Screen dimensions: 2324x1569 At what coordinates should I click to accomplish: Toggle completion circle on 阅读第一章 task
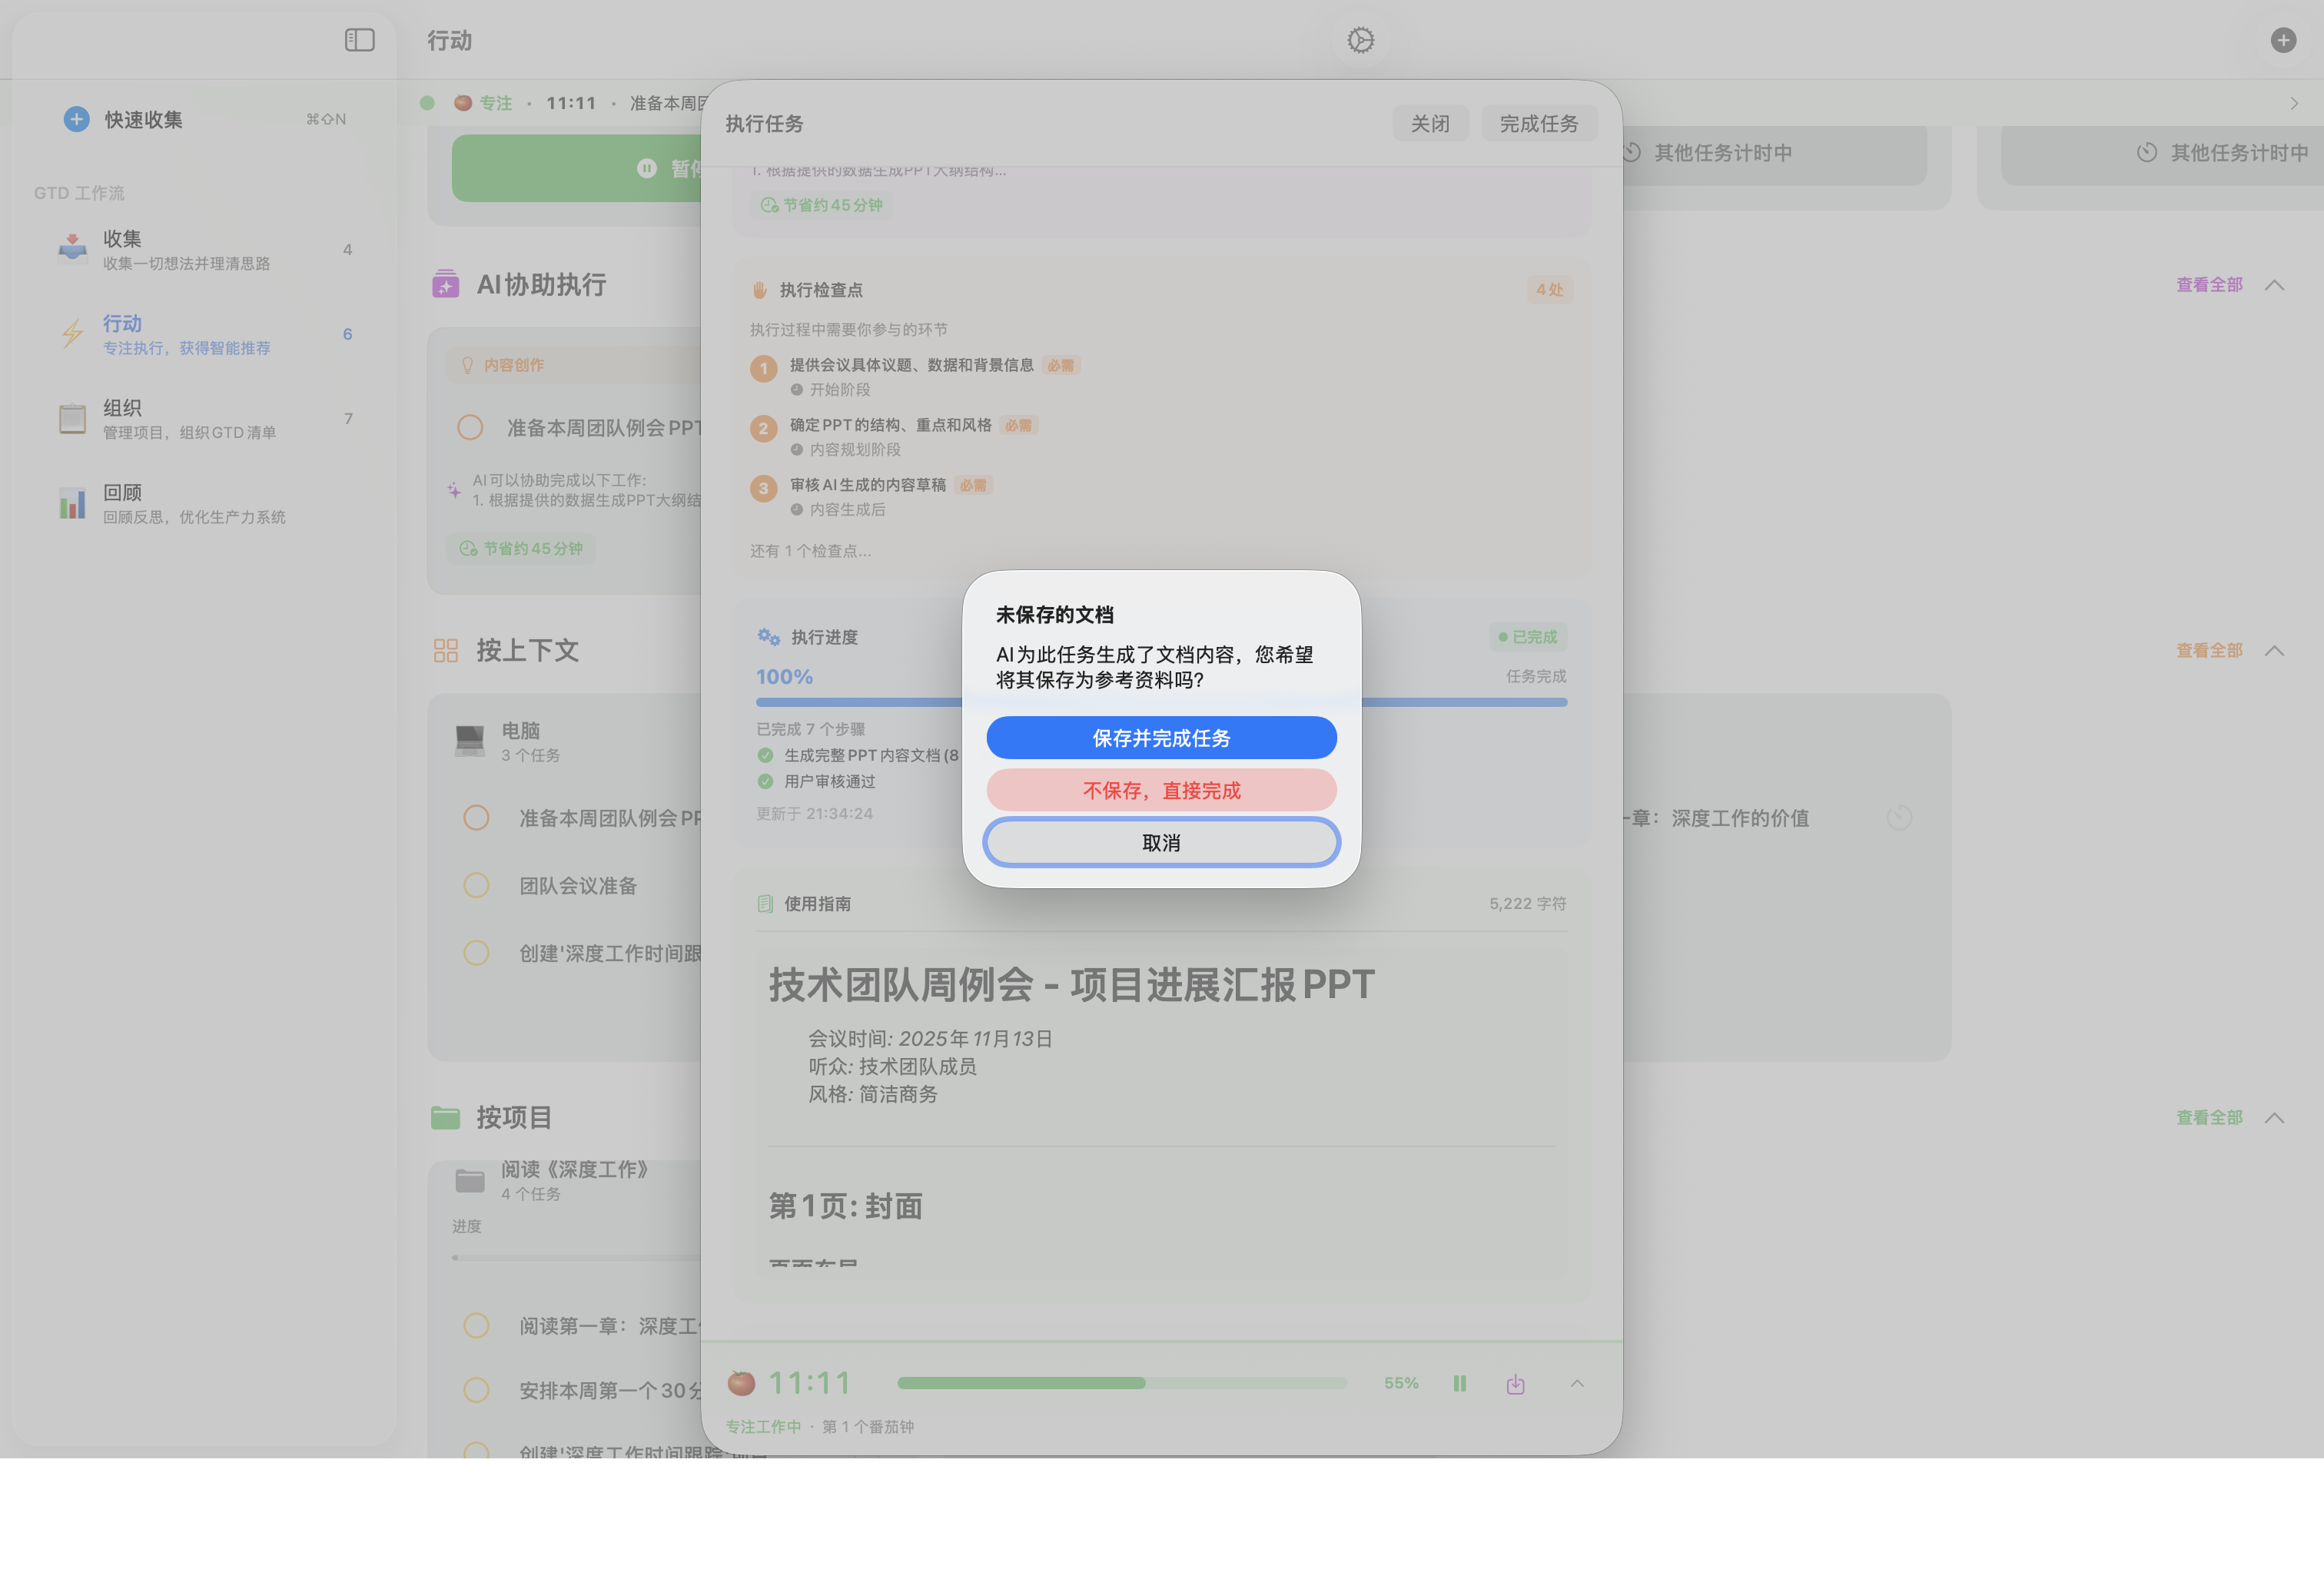tap(476, 1325)
